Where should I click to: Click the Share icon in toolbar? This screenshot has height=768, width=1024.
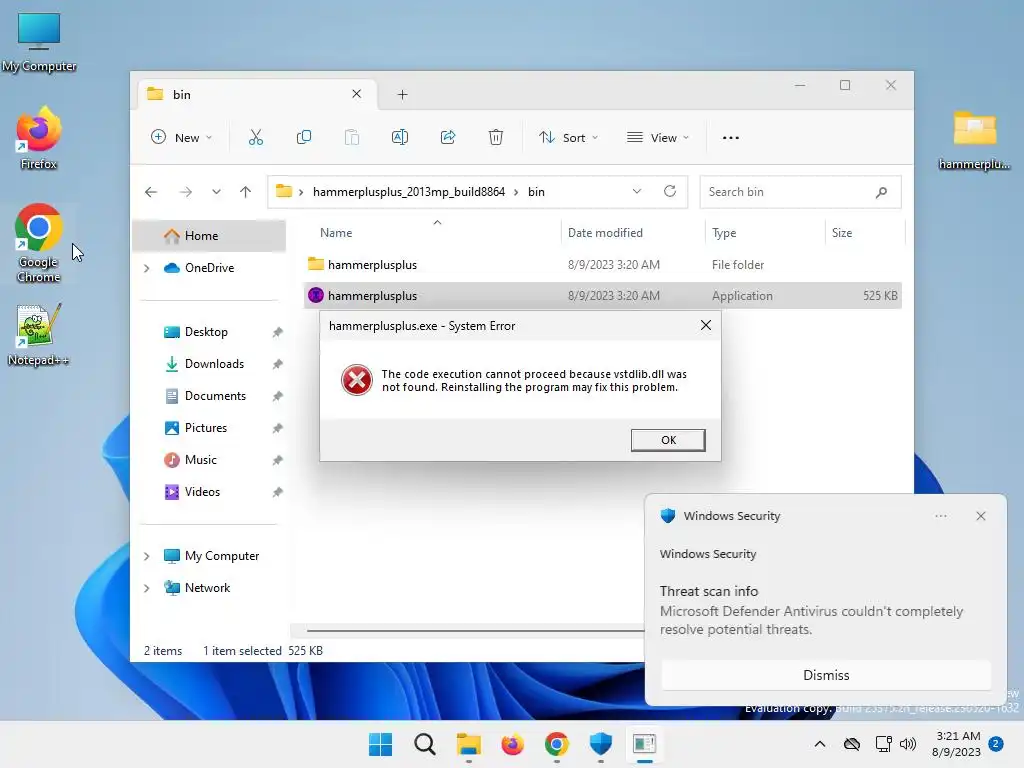click(448, 137)
